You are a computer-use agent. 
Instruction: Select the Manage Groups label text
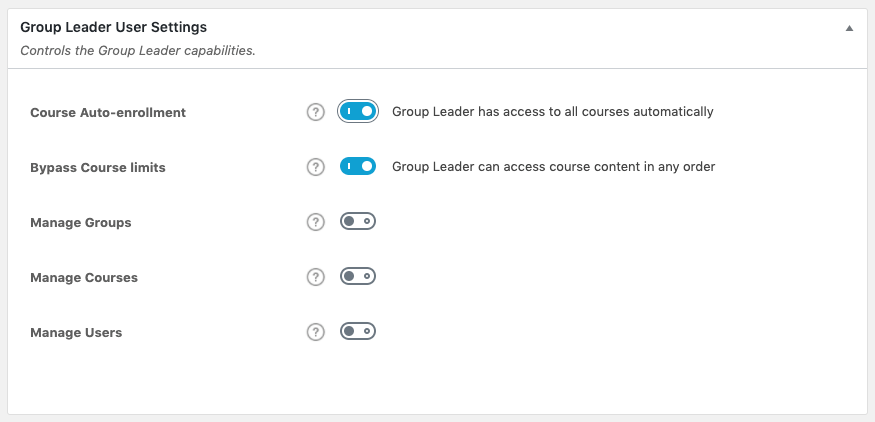tap(81, 222)
